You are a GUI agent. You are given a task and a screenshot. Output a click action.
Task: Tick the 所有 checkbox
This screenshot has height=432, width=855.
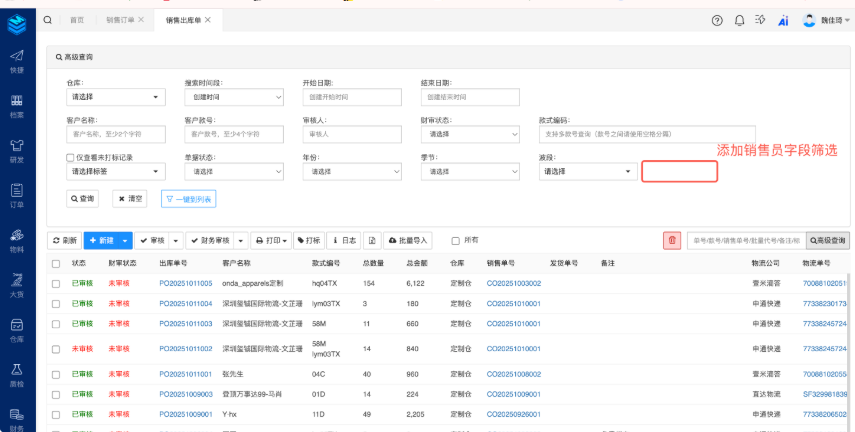coord(457,240)
